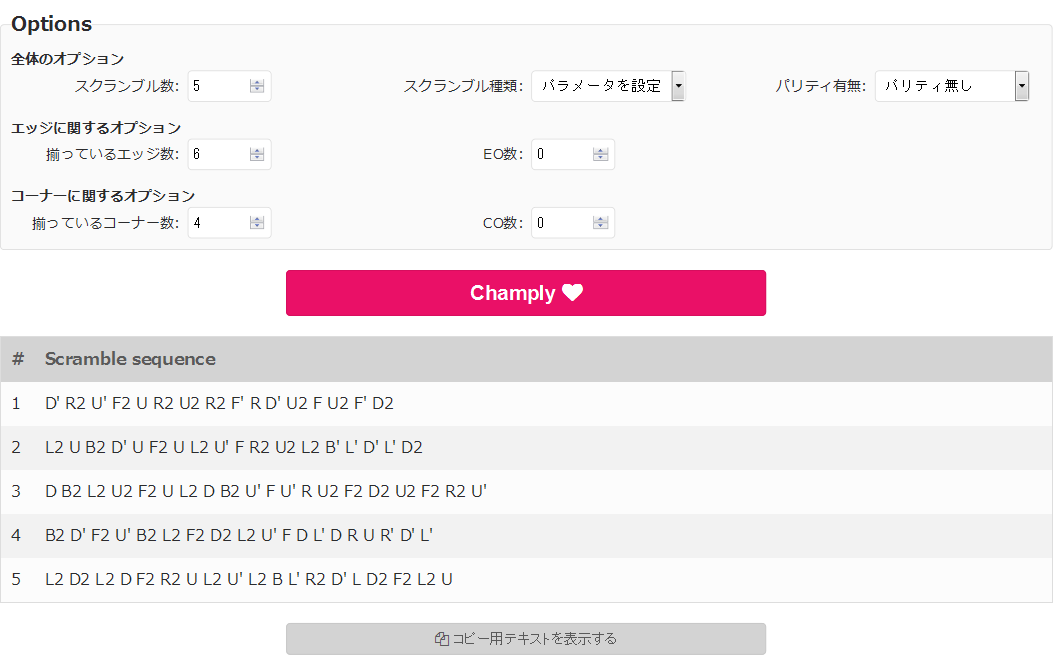Click the pink Champly button
Screen dimensions: 1053x668
(526, 293)
